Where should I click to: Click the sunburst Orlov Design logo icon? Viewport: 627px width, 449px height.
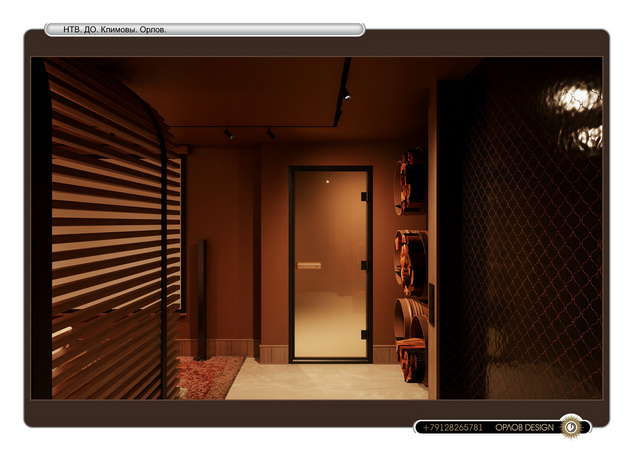pos(571,427)
